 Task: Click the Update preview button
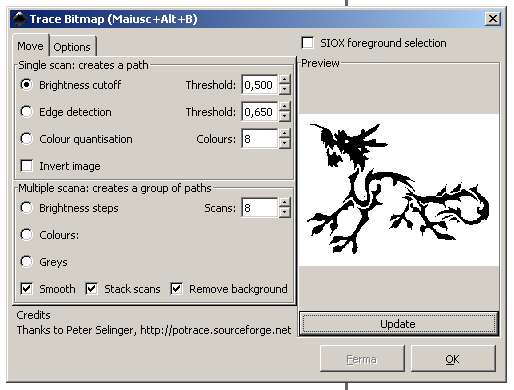pos(398,324)
